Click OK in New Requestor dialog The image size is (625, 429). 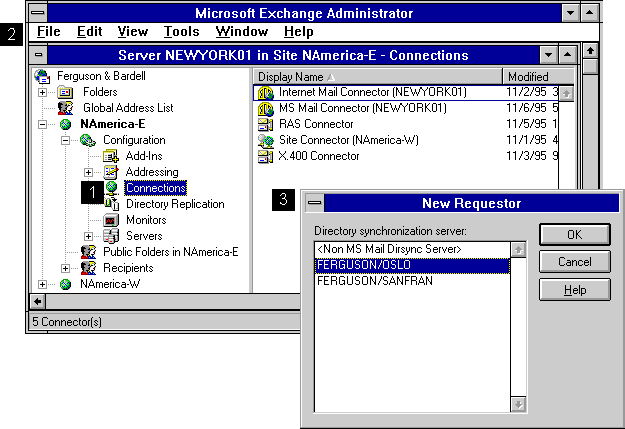575,234
